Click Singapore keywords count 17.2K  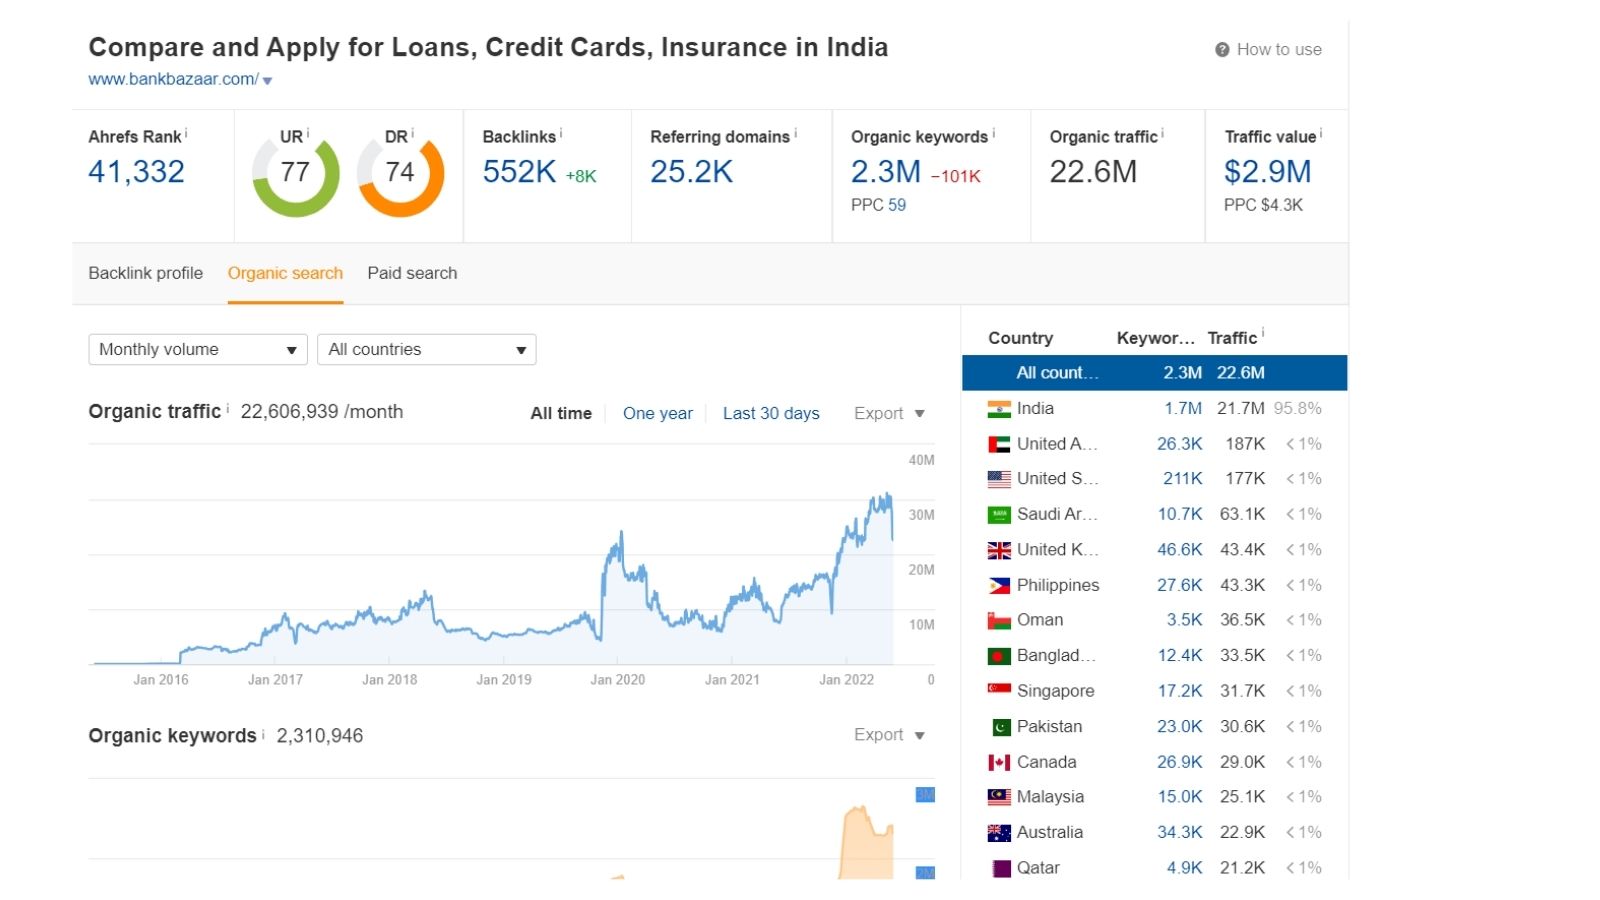[x=1180, y=691]
